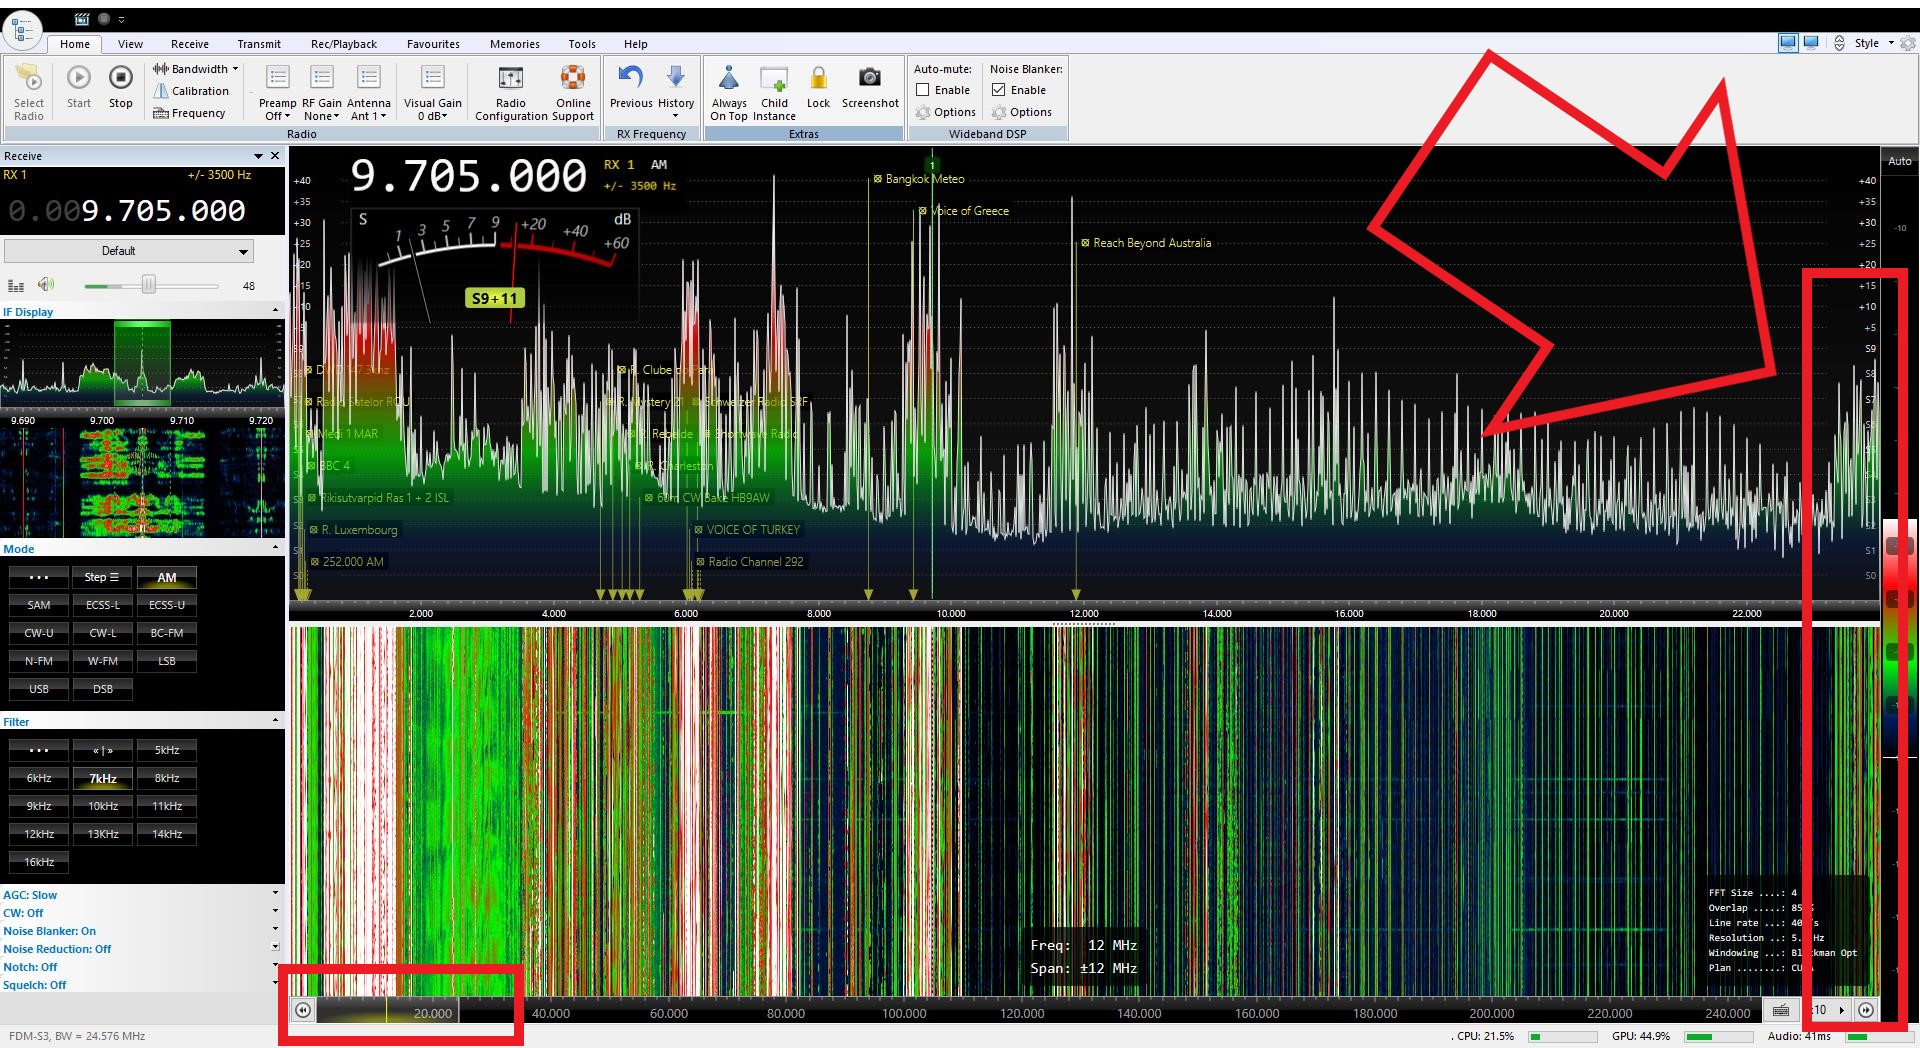
Task: Adjust the audio volume slider
Action: click(148, 286)
